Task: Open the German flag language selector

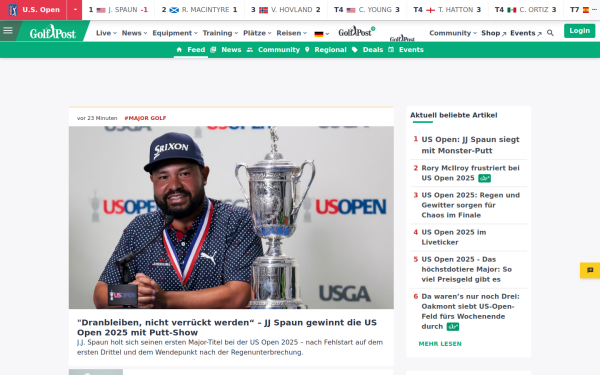Action: pyautogui.click(x=321, y=34)
